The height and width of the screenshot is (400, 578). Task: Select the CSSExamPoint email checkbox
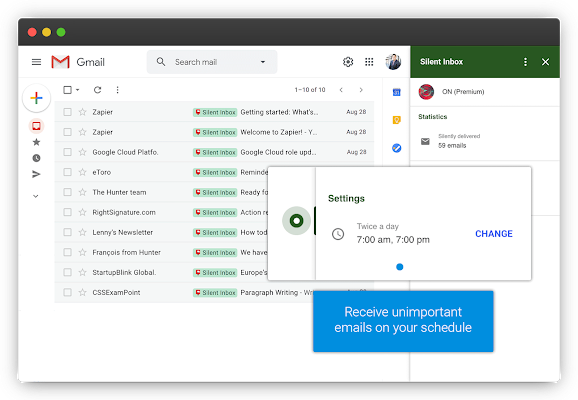coord(67,292)
